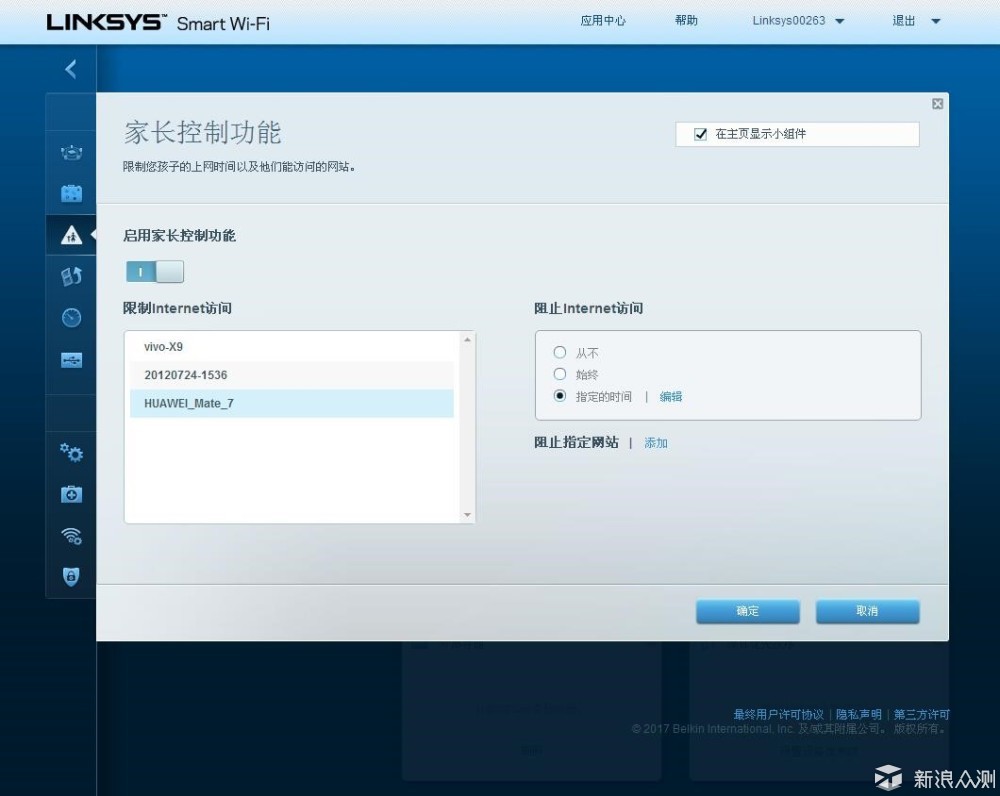Open the Speed Test gauge icon
The image size is (1000, 796).
(71, 318)
